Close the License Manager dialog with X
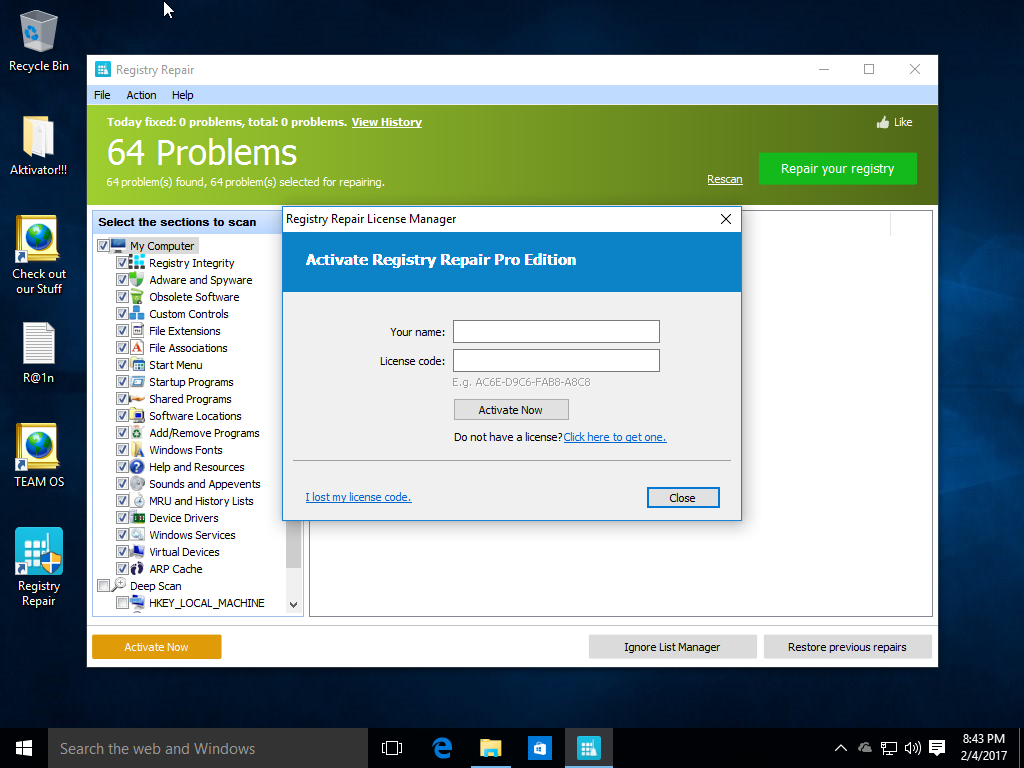Image resolution: width=1024 pixels, height=768 pixels. pyautogui.click(x=726, y=219)
